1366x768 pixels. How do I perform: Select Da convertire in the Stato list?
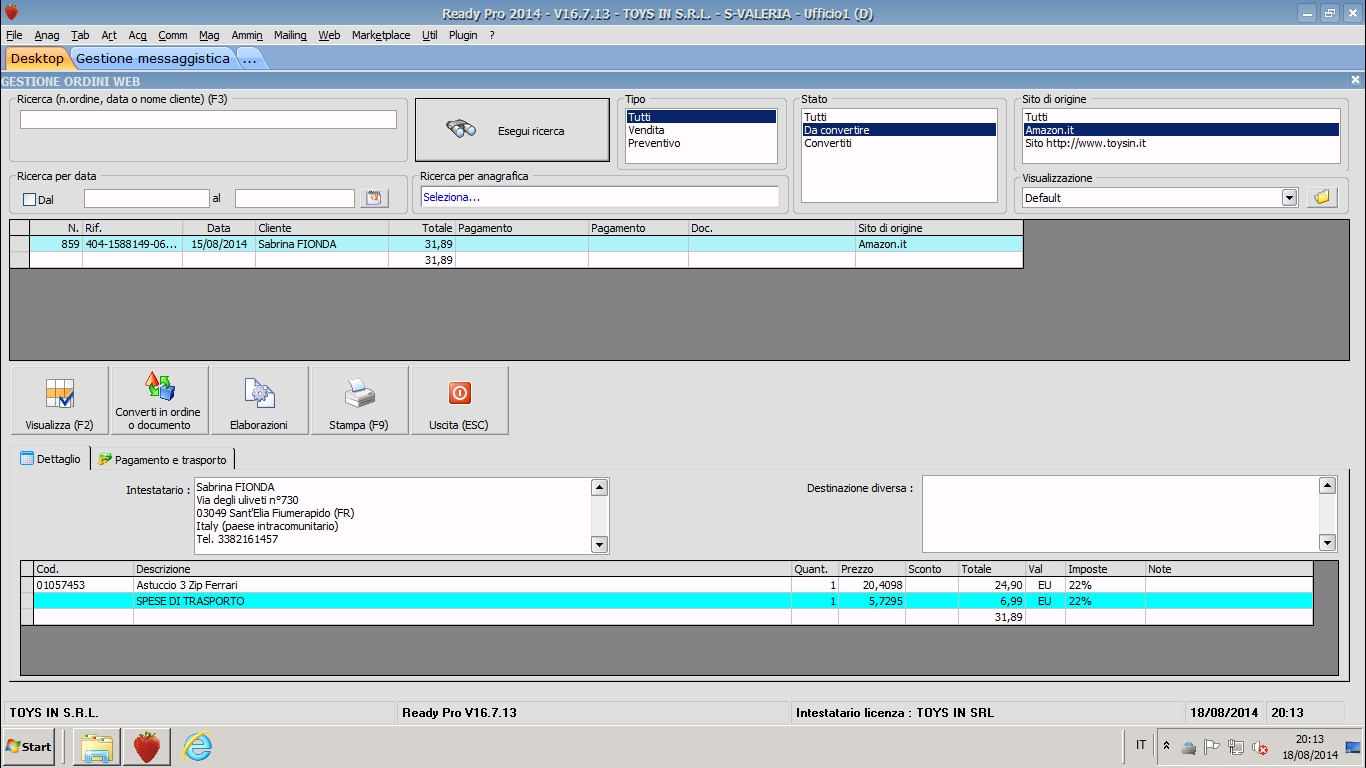[899, 130]
